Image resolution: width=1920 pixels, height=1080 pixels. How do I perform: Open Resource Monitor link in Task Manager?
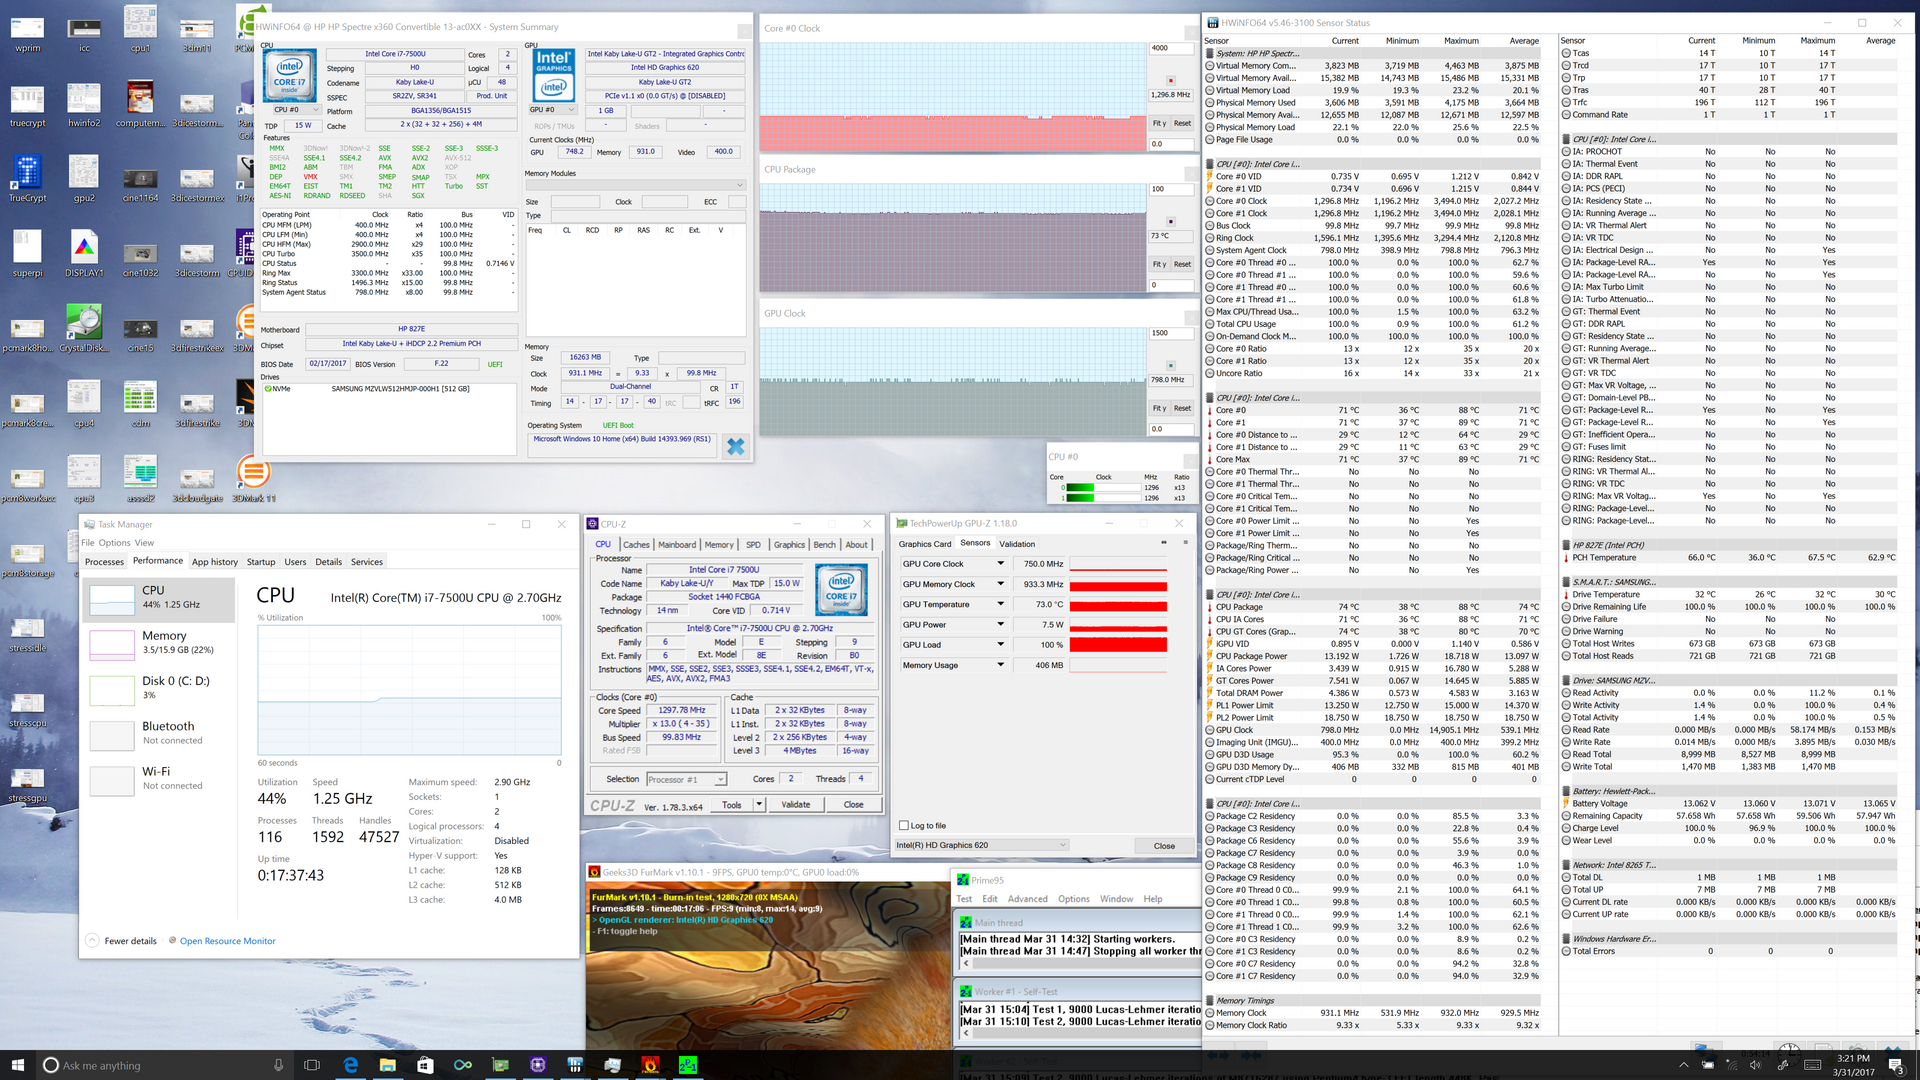click(x=227, y=941)
